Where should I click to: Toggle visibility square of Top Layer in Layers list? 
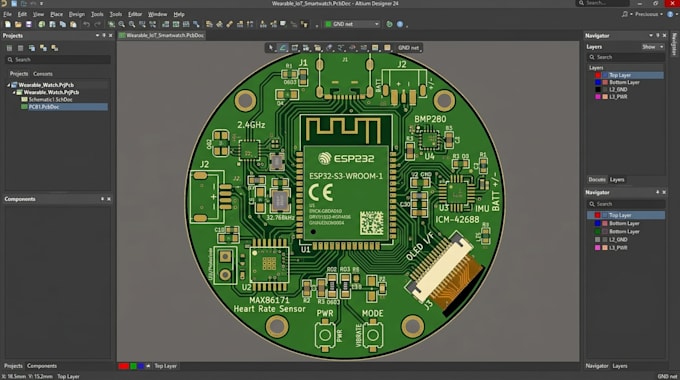point(605,75)
